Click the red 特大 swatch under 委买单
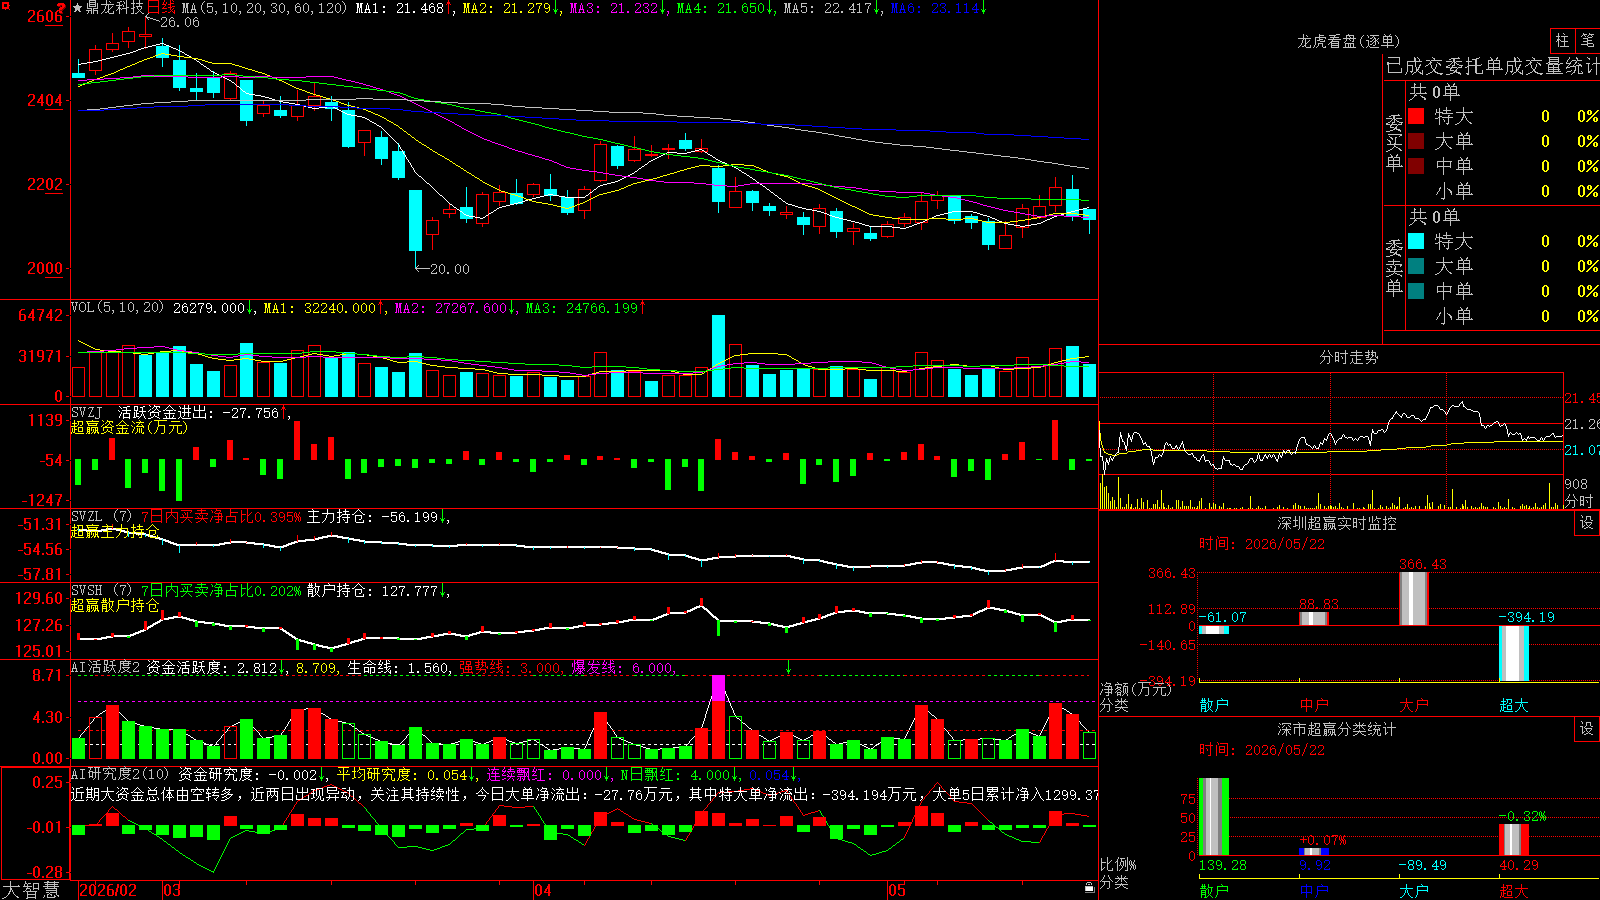The height and width of the screenshot is (900, 1600). click(x=1416, y=116)
